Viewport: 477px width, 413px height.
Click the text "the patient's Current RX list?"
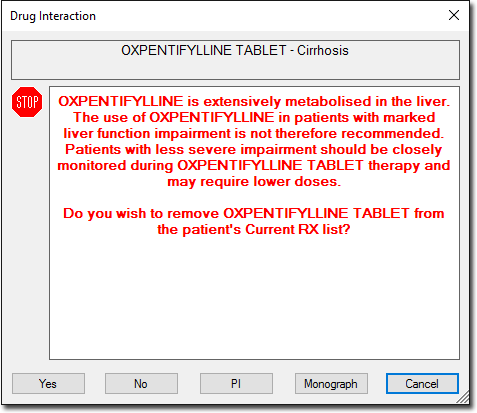254,229
